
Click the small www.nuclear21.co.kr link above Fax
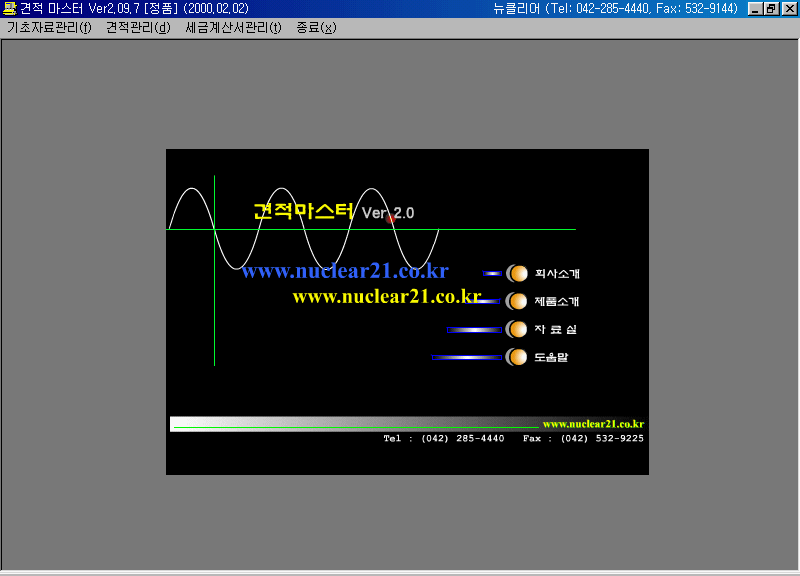coord(593,424)
